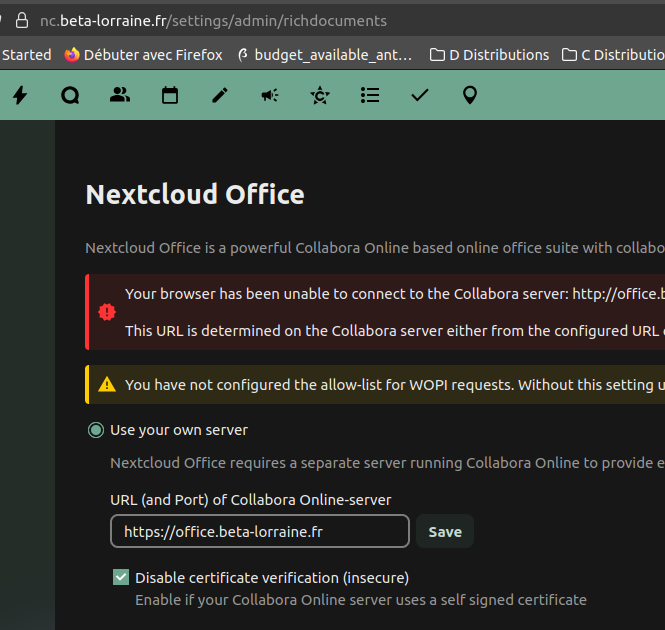Expand the C Distributions bookmark folder
The image size is (665, 630).
(613, 55)
